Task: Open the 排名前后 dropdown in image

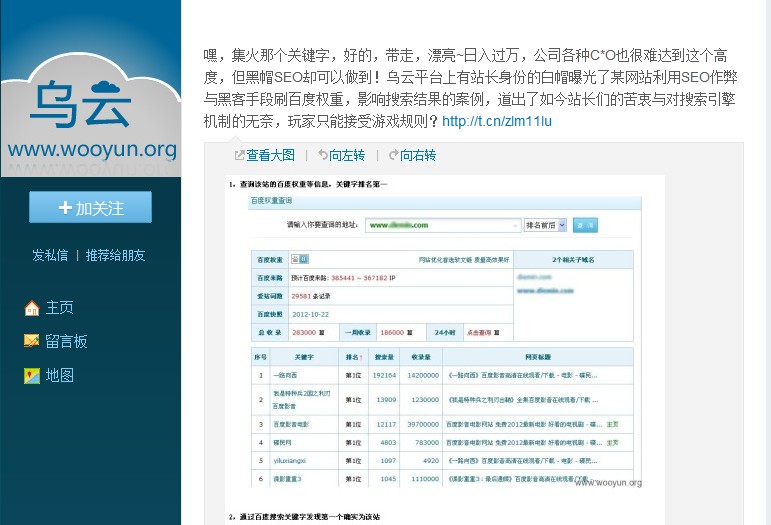Action: (545, 225)
